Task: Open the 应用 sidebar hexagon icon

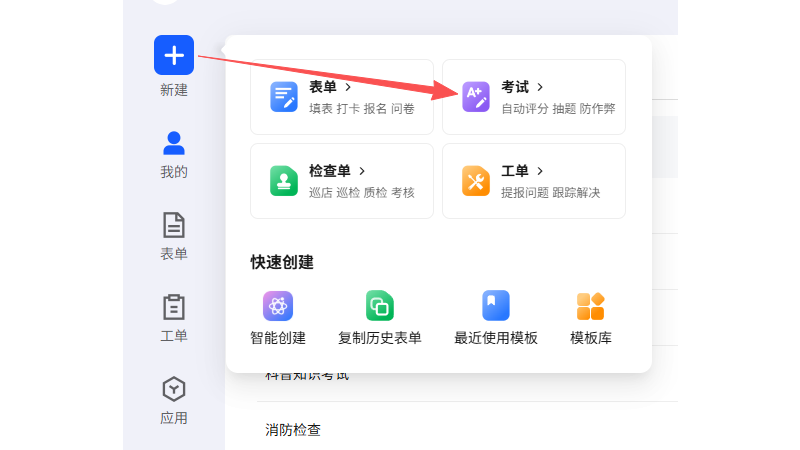Action: point(174,389)
